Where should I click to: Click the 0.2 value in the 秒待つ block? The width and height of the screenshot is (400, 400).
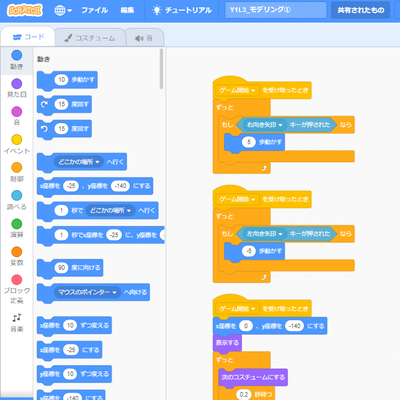point(244,395)
